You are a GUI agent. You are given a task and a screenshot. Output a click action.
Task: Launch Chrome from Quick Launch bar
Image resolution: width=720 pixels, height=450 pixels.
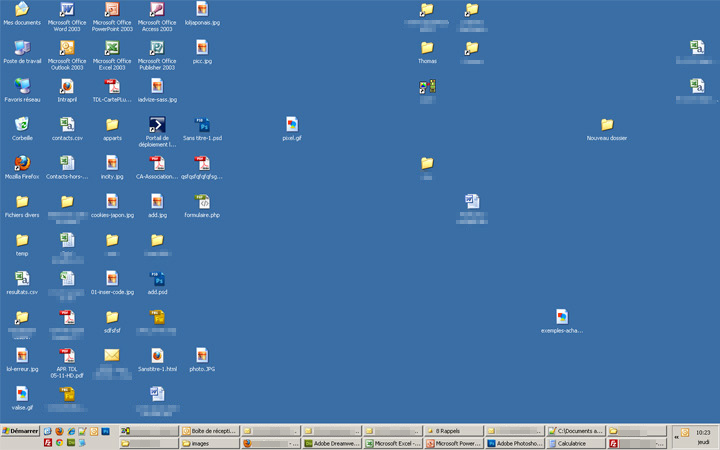(x=59, y=443)
